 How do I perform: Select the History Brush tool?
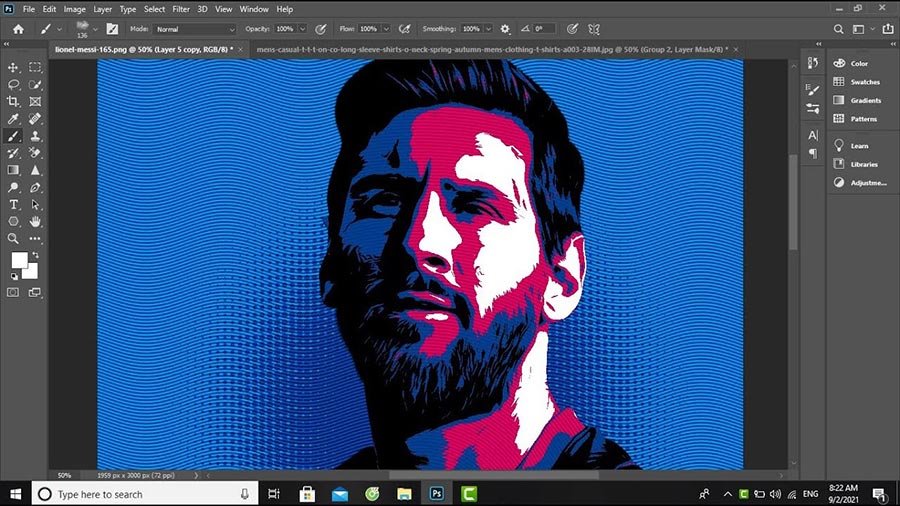coord(13,153)
